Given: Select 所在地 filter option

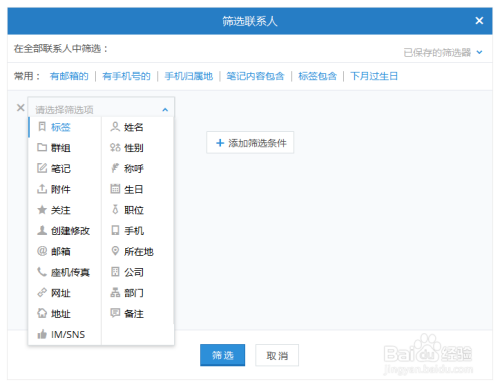Looking at the screenshot, I should [x=138, y=251].
